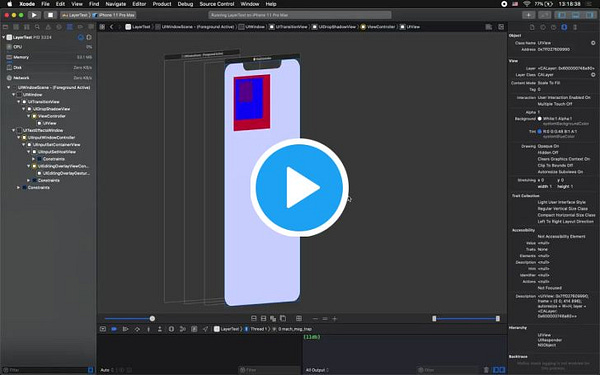600x375 pixels.
Task: Open the Find navigator magnifier icon
Action: (x=37, y=27)
